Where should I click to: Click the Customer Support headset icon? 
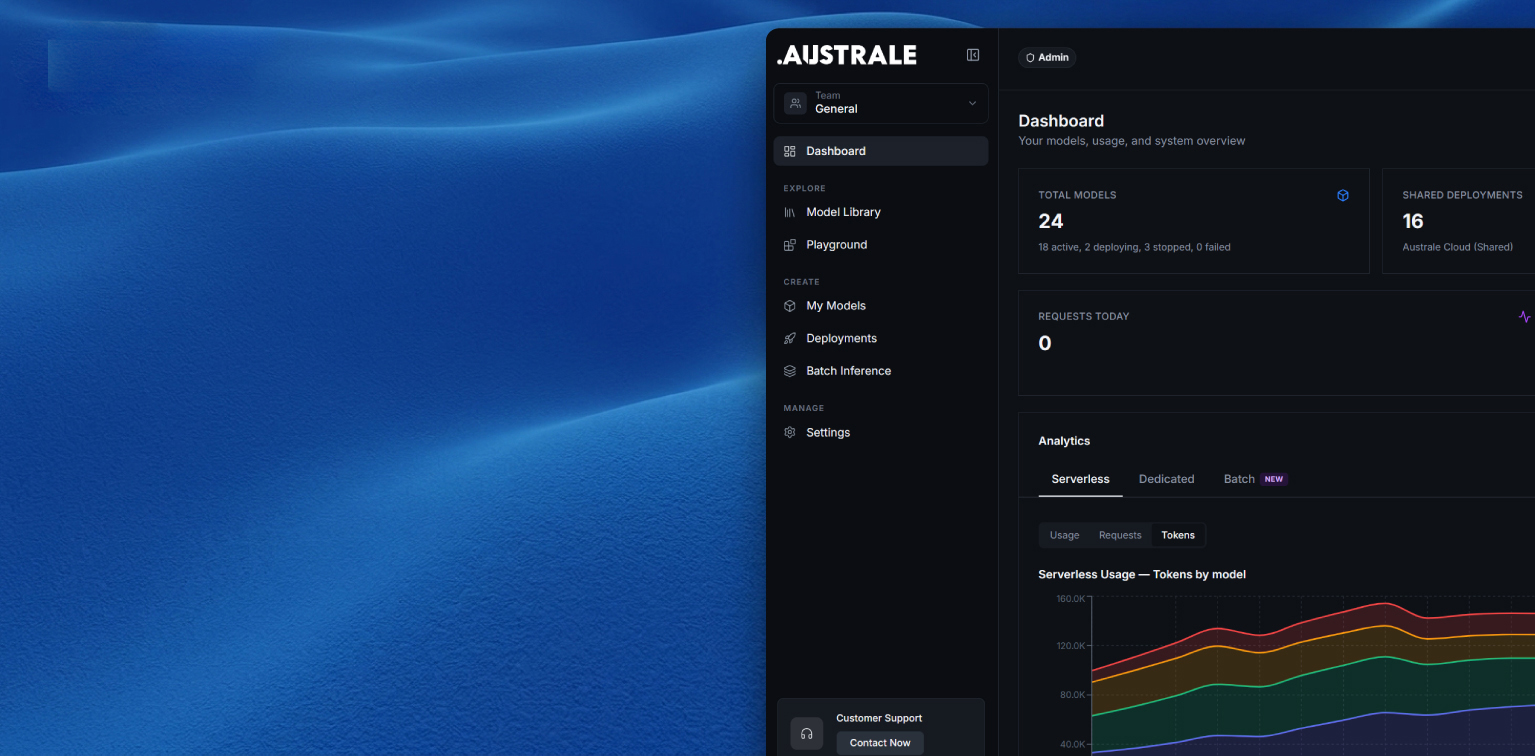807,734
